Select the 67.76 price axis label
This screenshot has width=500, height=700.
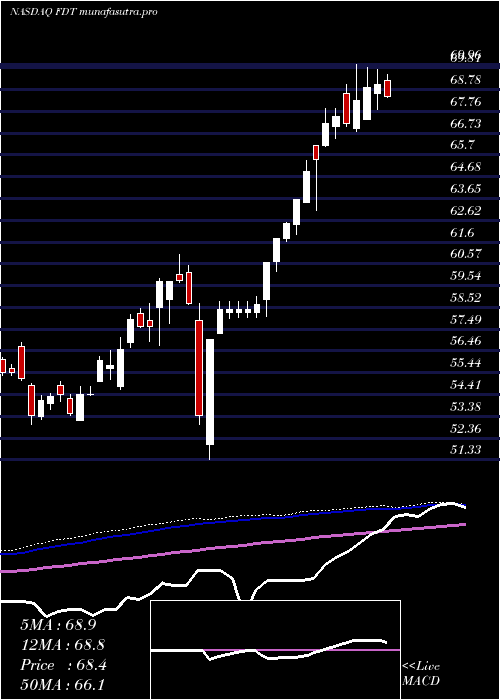(x=466, y=102)
